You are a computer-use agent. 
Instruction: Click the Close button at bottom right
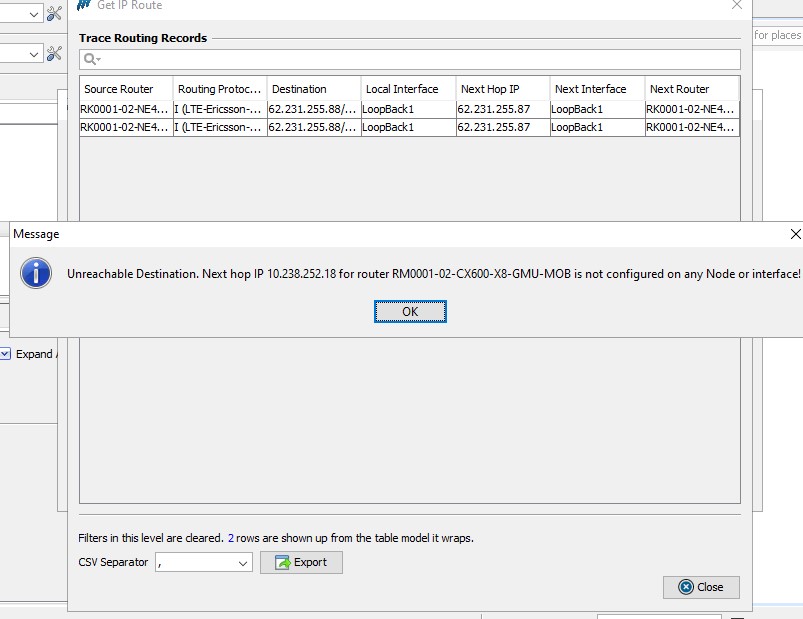click(x=700, y=587)
